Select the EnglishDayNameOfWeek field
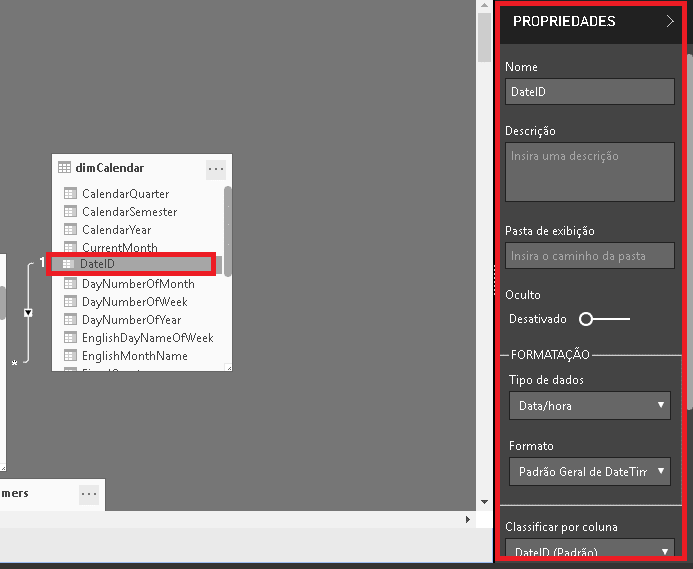 point(148,338)
